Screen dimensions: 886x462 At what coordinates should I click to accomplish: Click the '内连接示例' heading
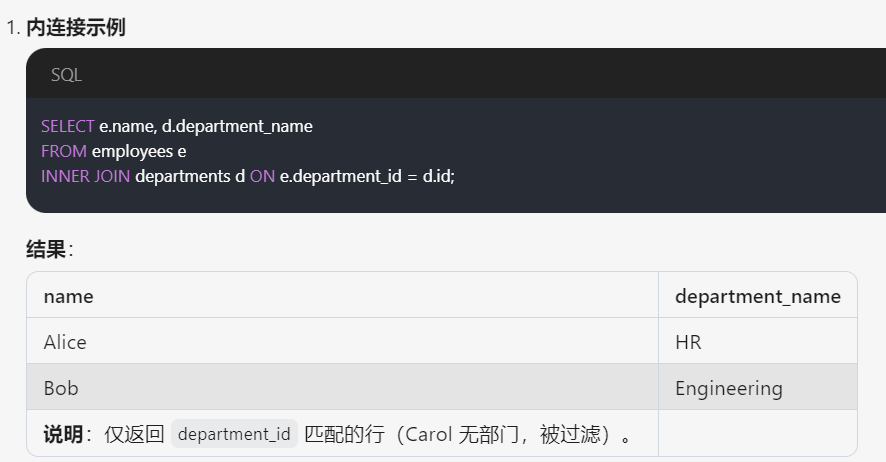(x=76, y=28)
